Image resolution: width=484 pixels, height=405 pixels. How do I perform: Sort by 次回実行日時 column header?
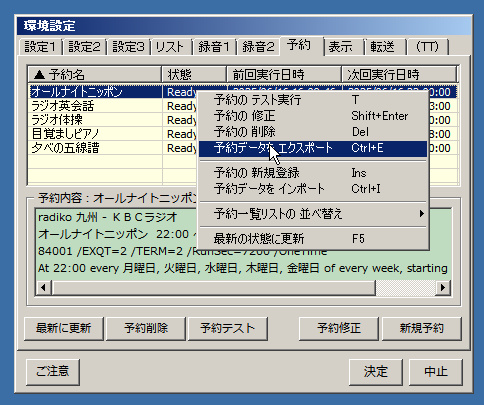tap(399, 75)
